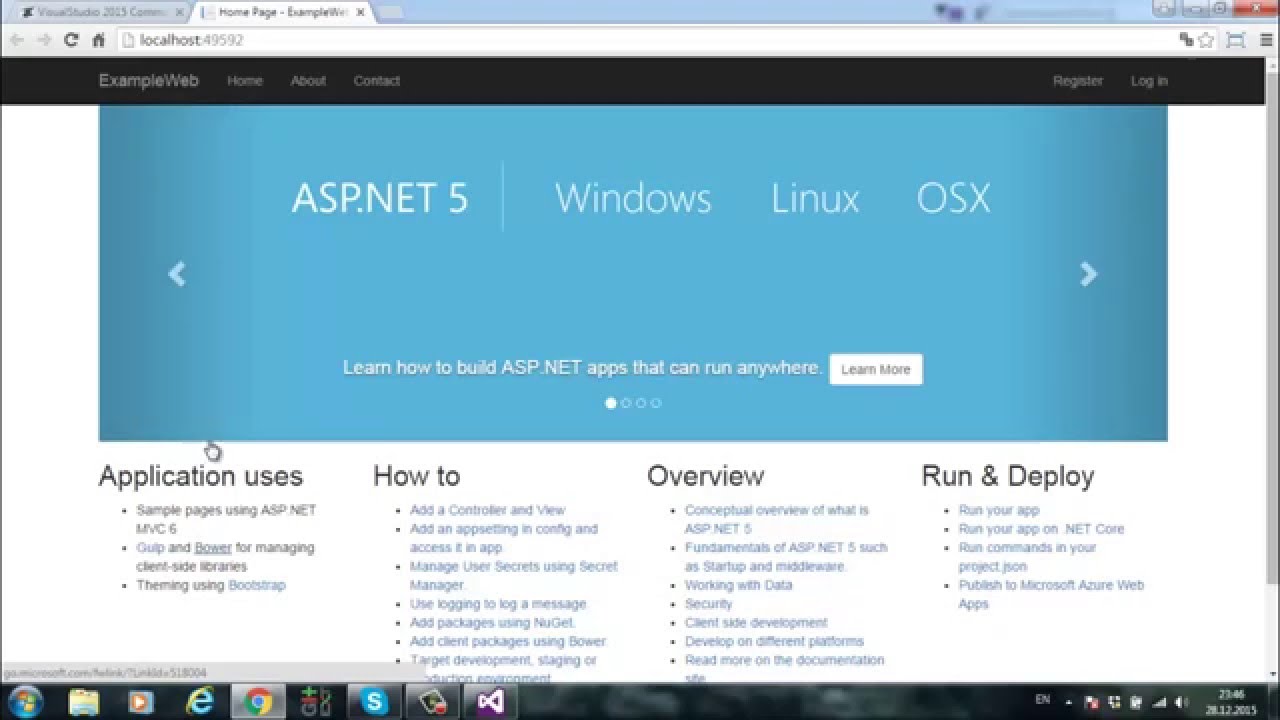Open the Bower link under Application uses
1280x720 pixels.
(x=213, y=548)
